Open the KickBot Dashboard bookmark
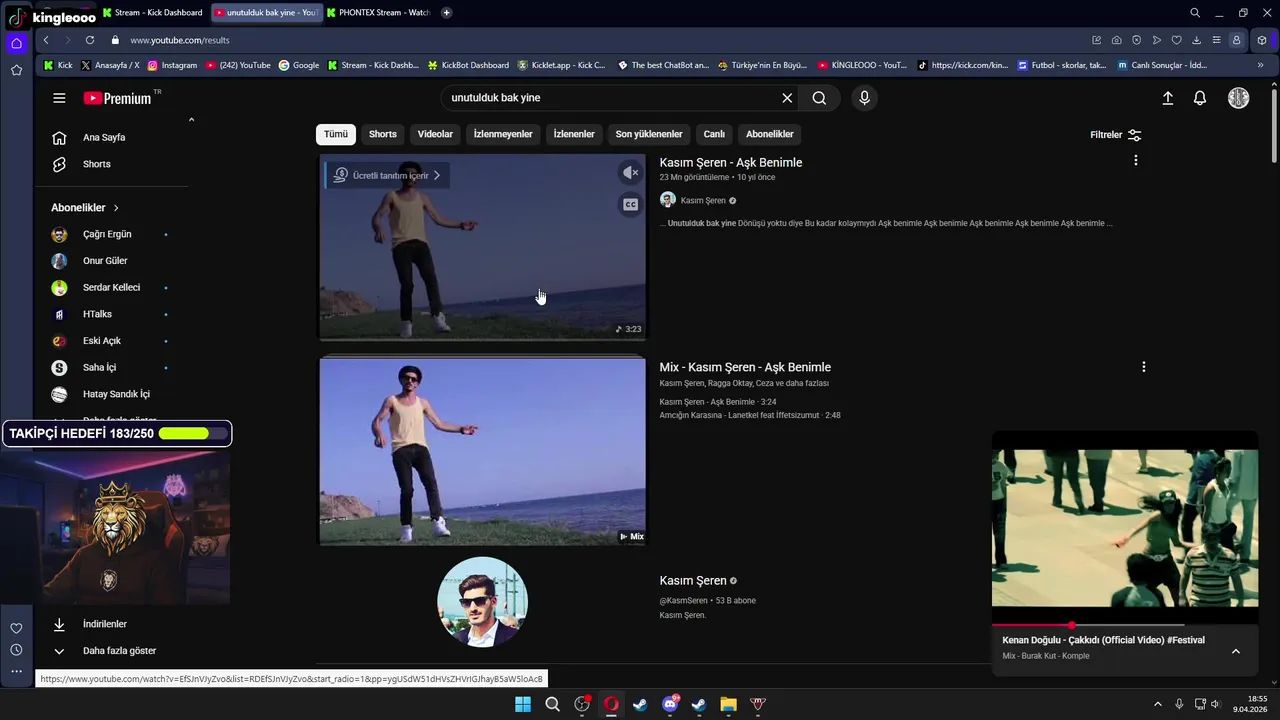This screenshot has width=1280, height=720. point(467,65)
